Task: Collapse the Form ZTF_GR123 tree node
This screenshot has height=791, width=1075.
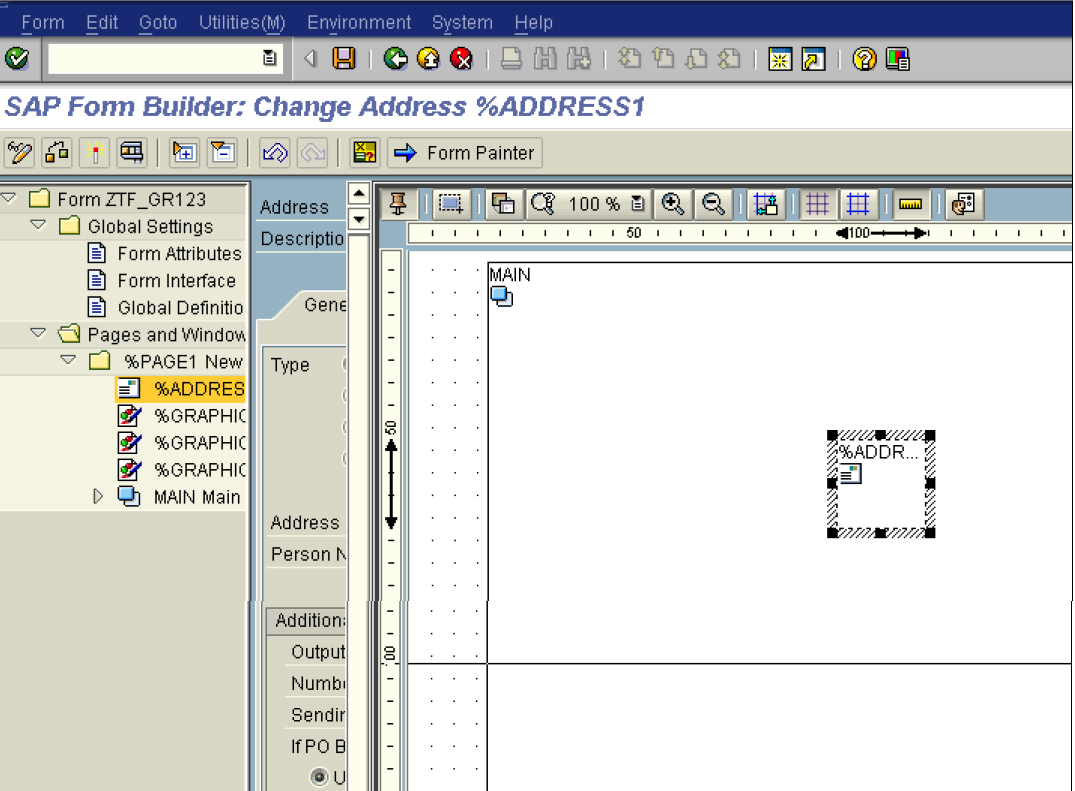Action: (x=9, y=198)
